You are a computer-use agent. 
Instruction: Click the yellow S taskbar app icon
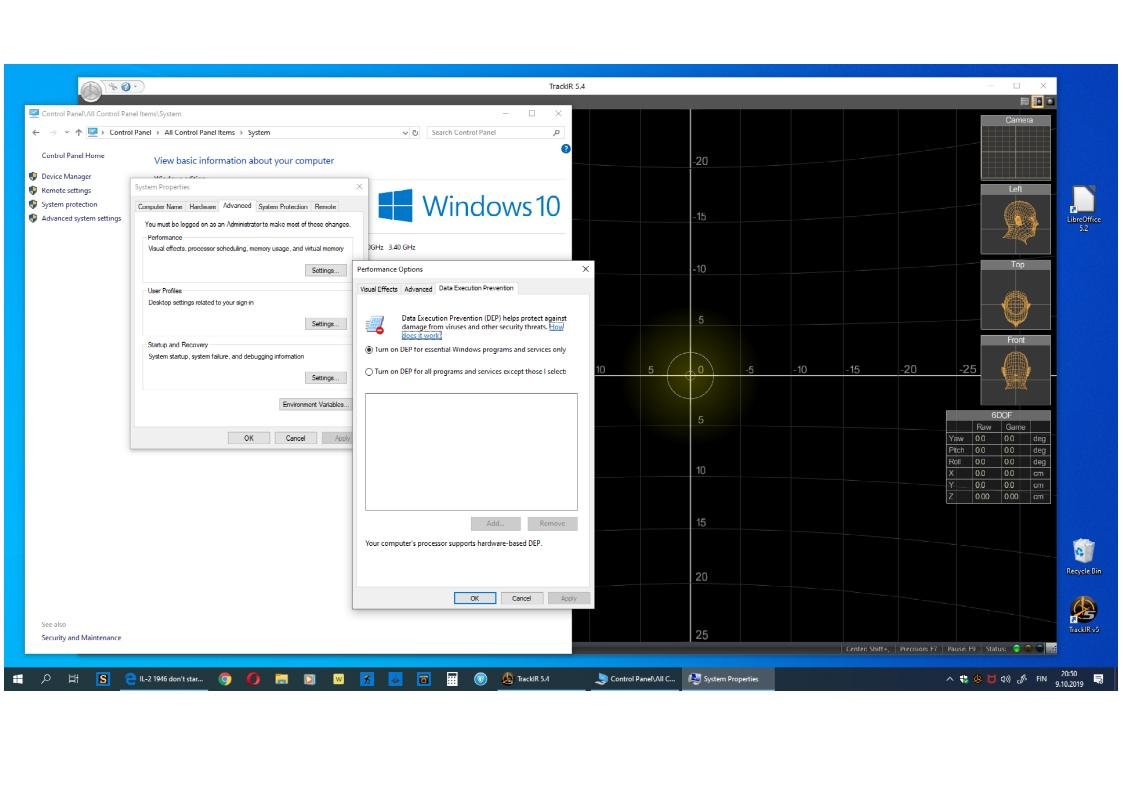point(102,679)
